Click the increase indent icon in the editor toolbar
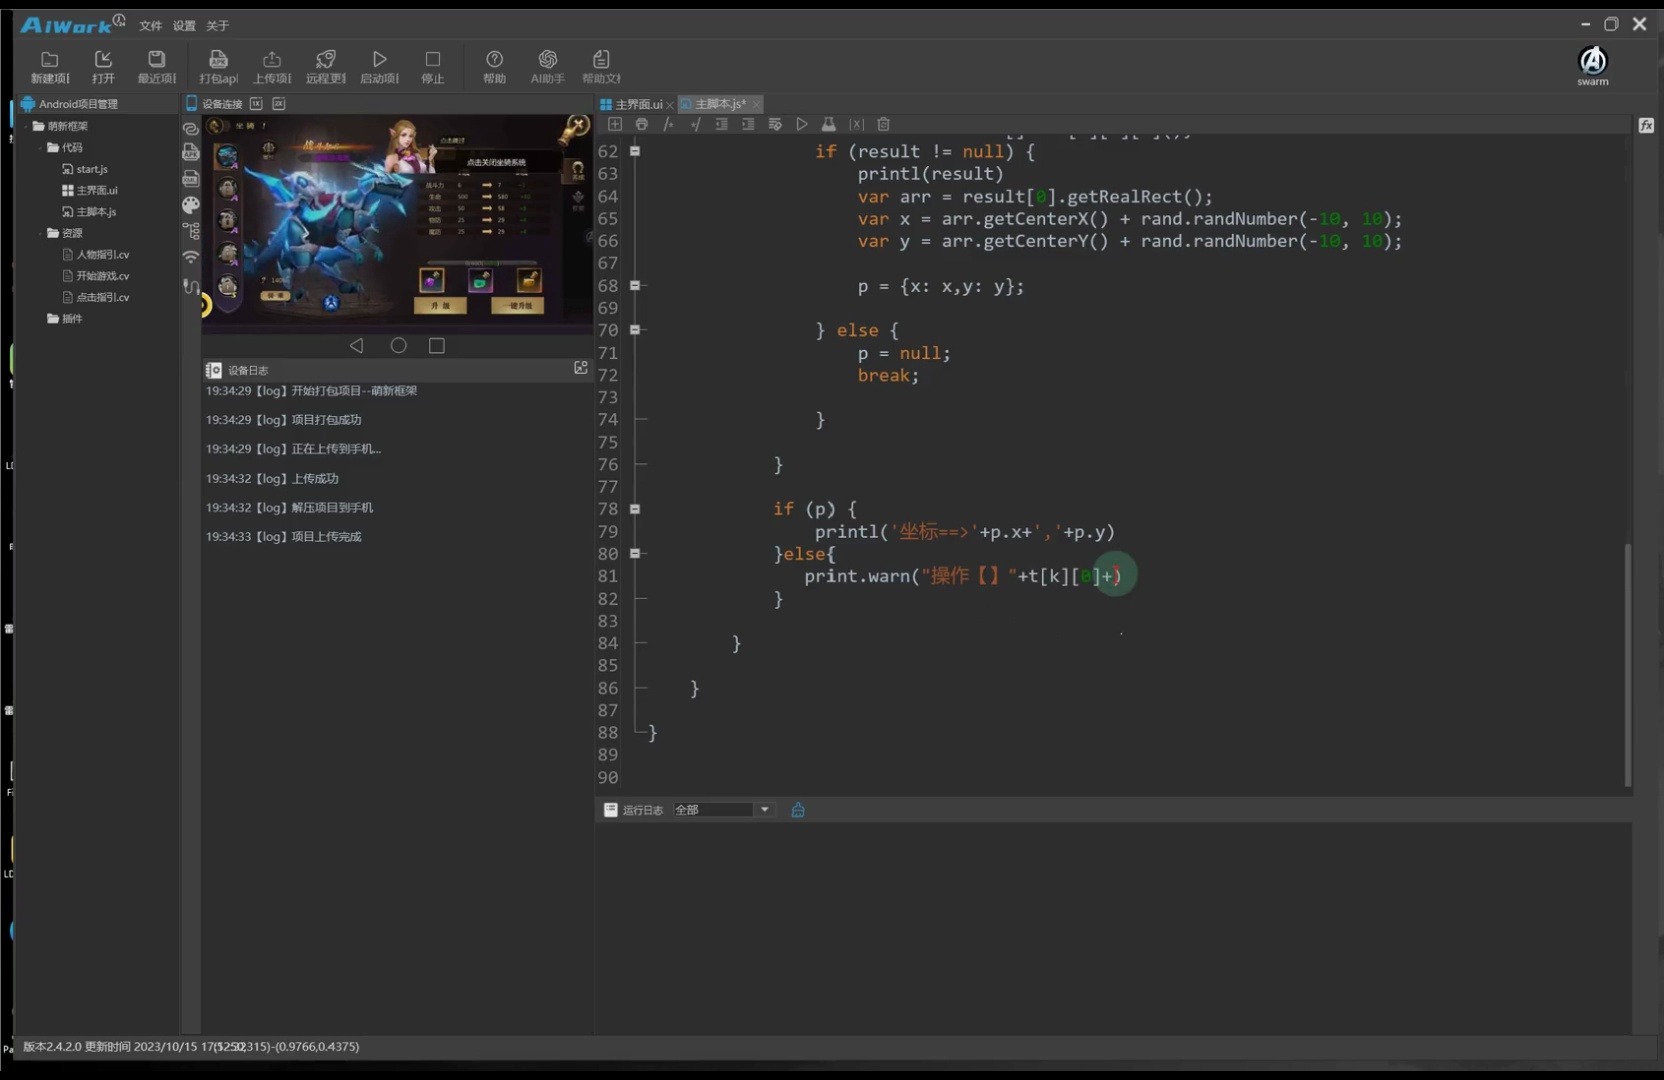1664x1080 pixels. point(748,124)
